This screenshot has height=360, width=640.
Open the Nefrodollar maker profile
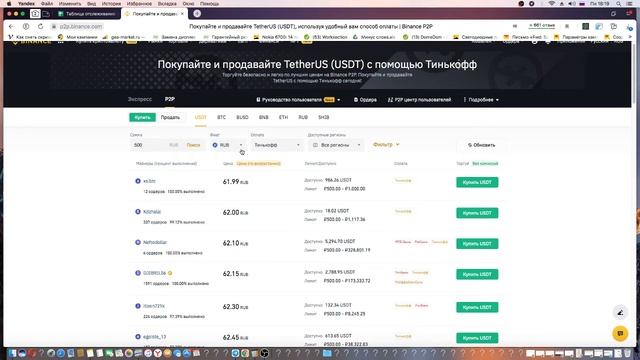point(155,242)
